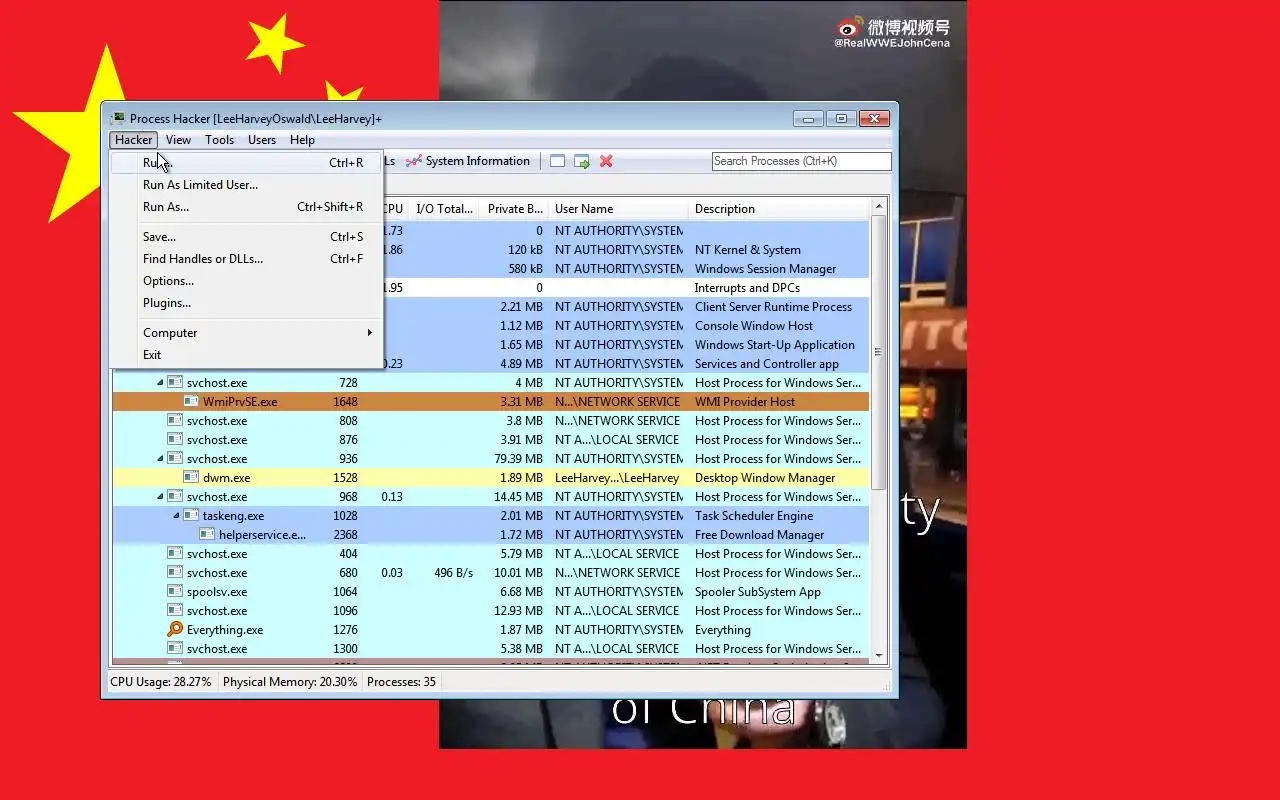This screenshot has width=1280, height=800.
Task: Sort by I/O Total... column header
Action: [444, 209]
